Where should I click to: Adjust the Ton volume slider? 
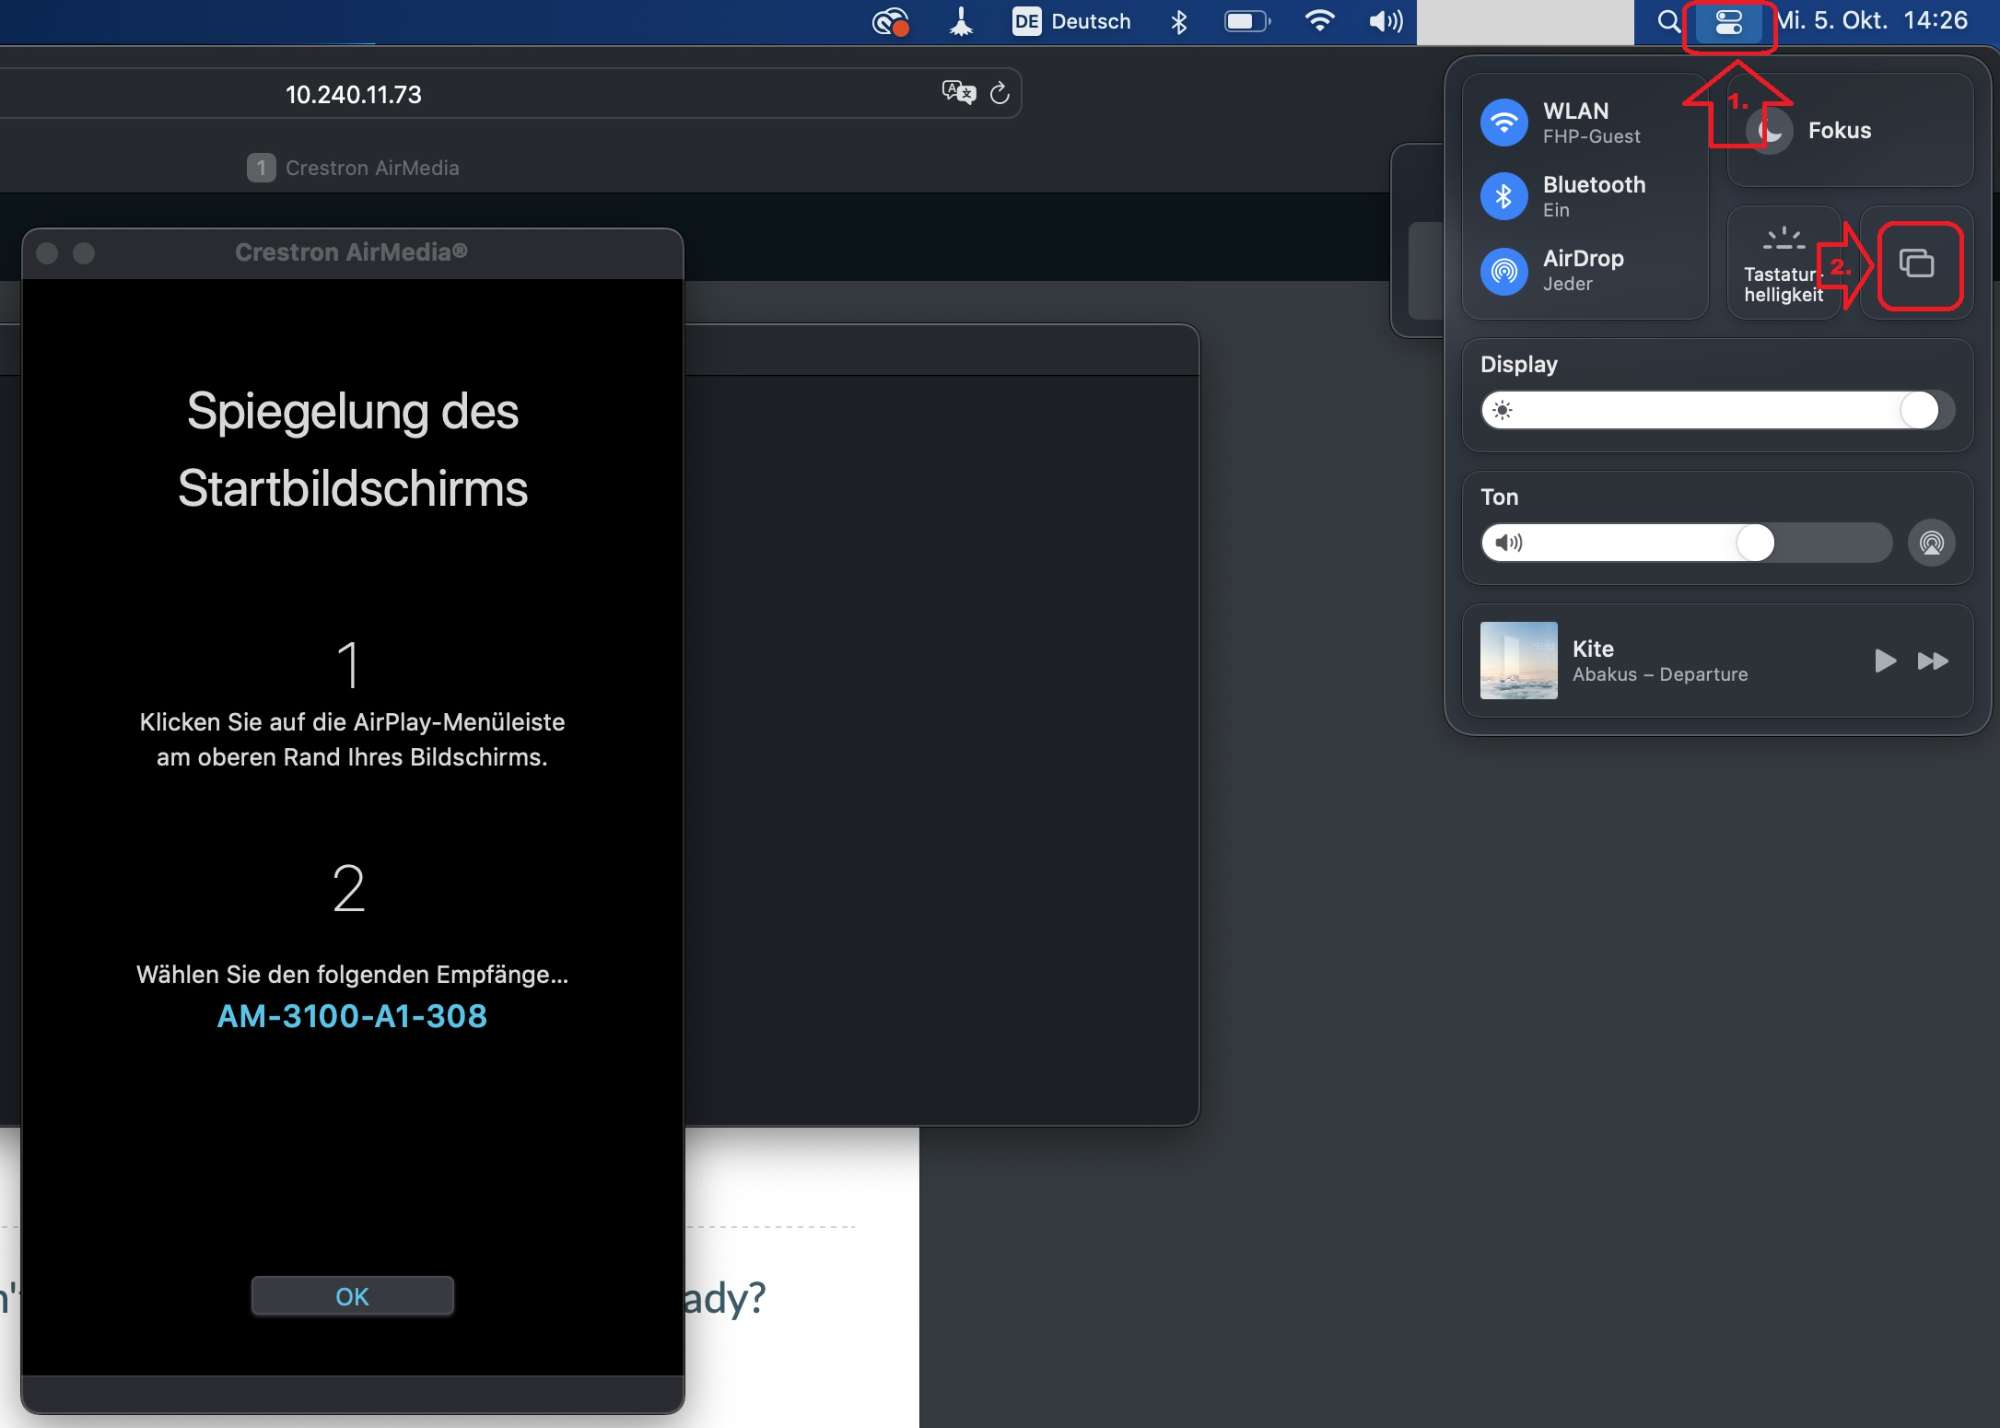click(x=1686, y=543)
